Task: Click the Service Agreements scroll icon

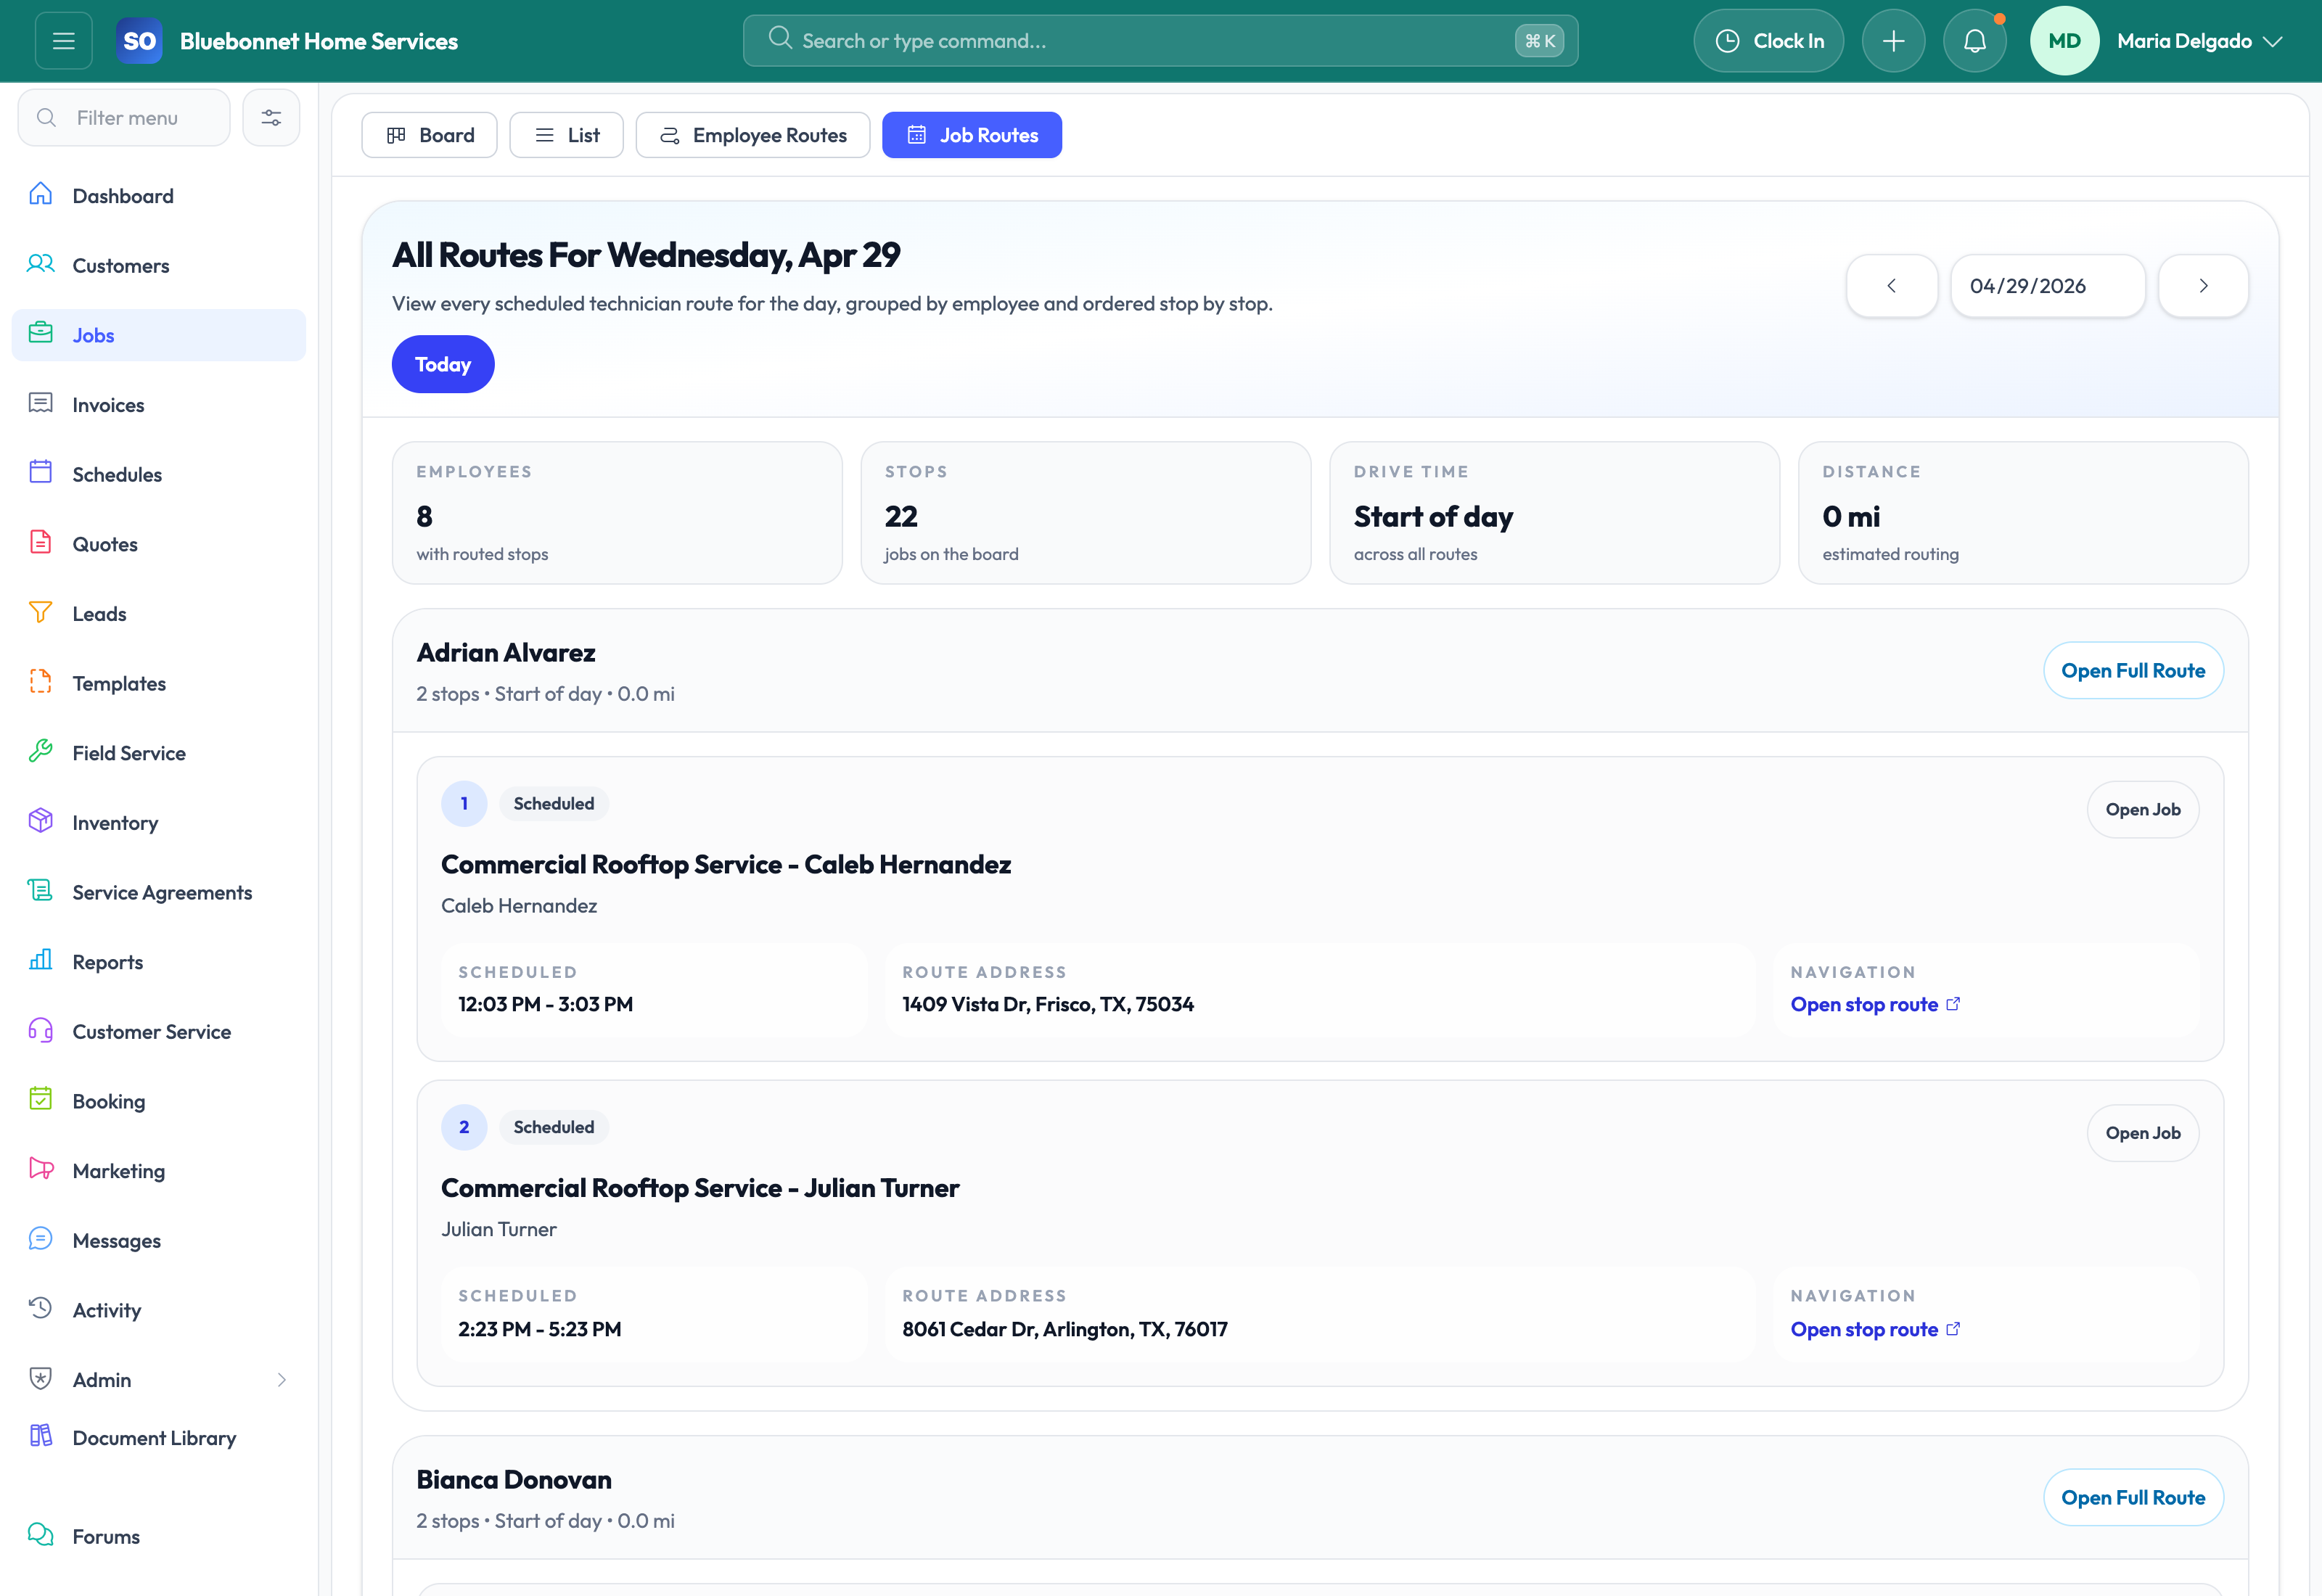Action: [41, 890]
